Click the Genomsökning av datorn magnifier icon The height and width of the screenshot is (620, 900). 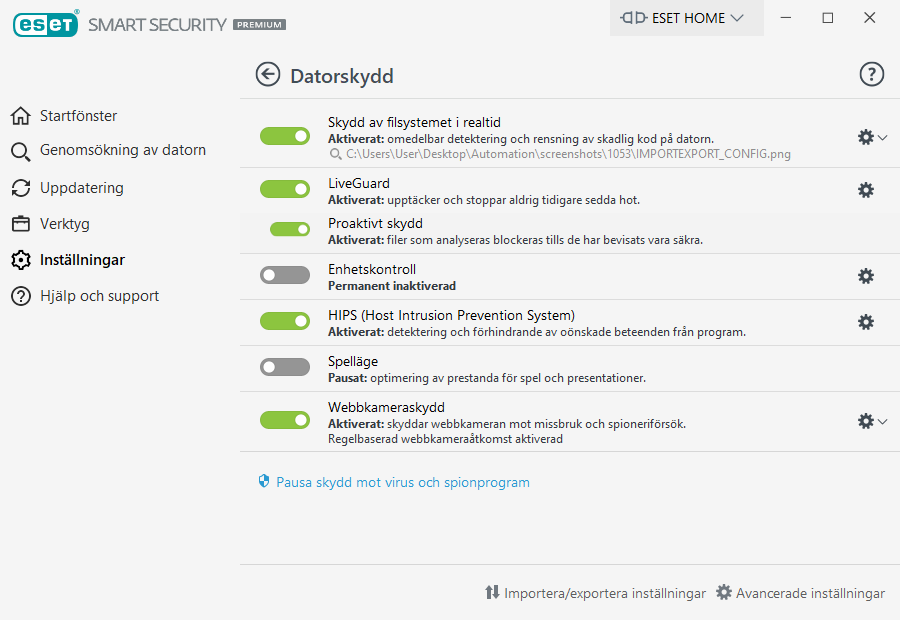(x=21, y=152)
